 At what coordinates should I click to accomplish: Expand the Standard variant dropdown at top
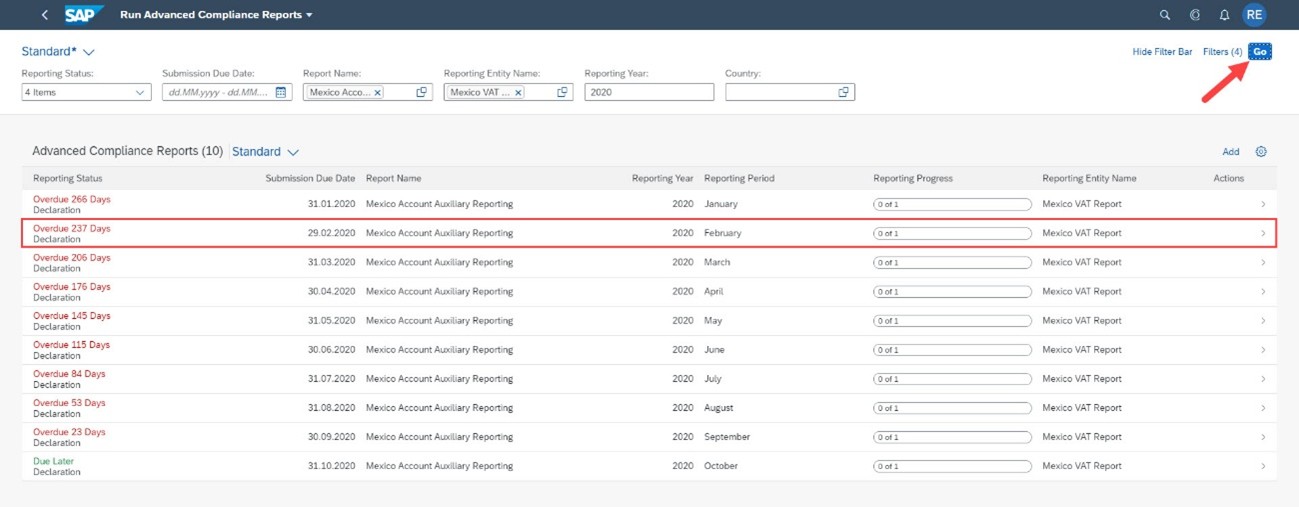89,51
